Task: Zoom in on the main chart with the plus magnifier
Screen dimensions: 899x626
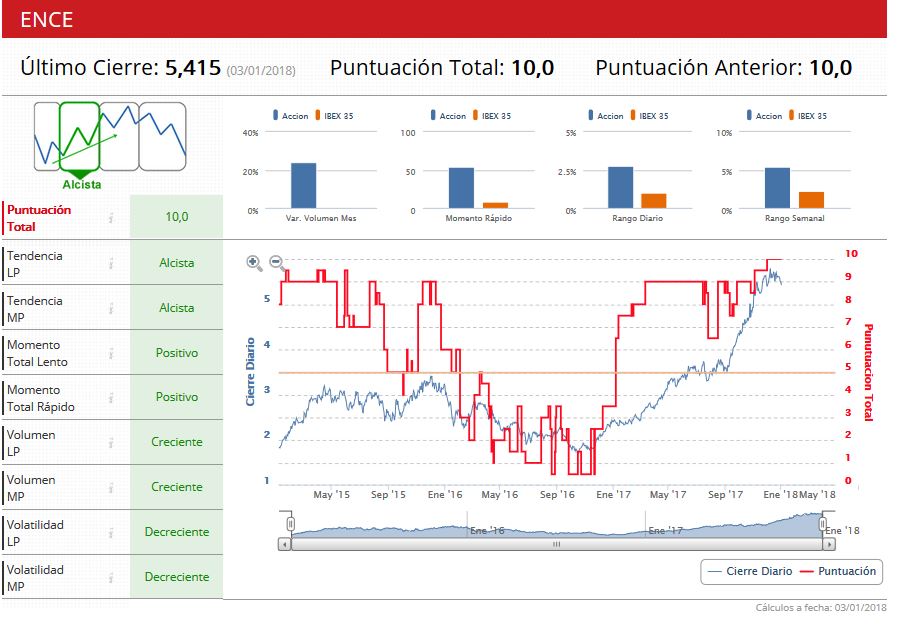Action: click(254, 263)
